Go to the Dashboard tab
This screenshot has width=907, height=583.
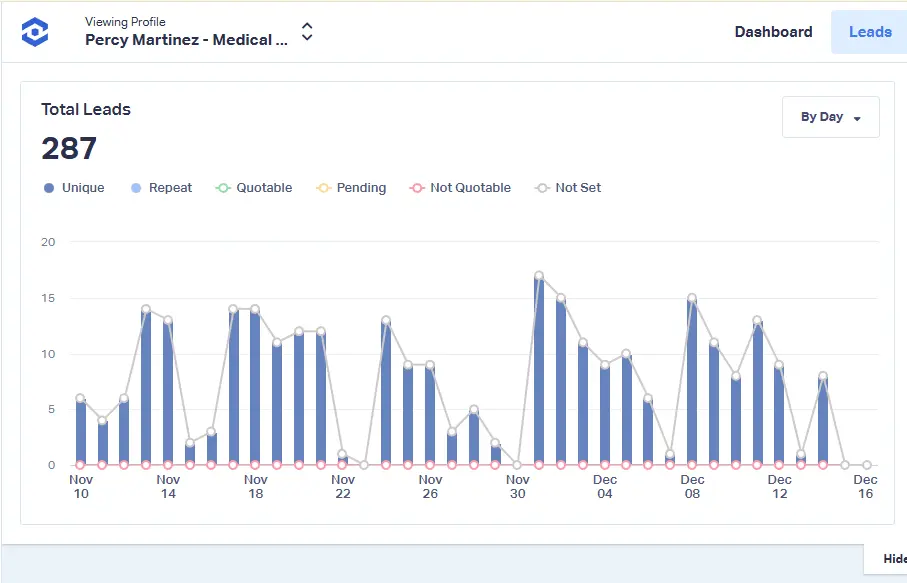pos(773,32)
